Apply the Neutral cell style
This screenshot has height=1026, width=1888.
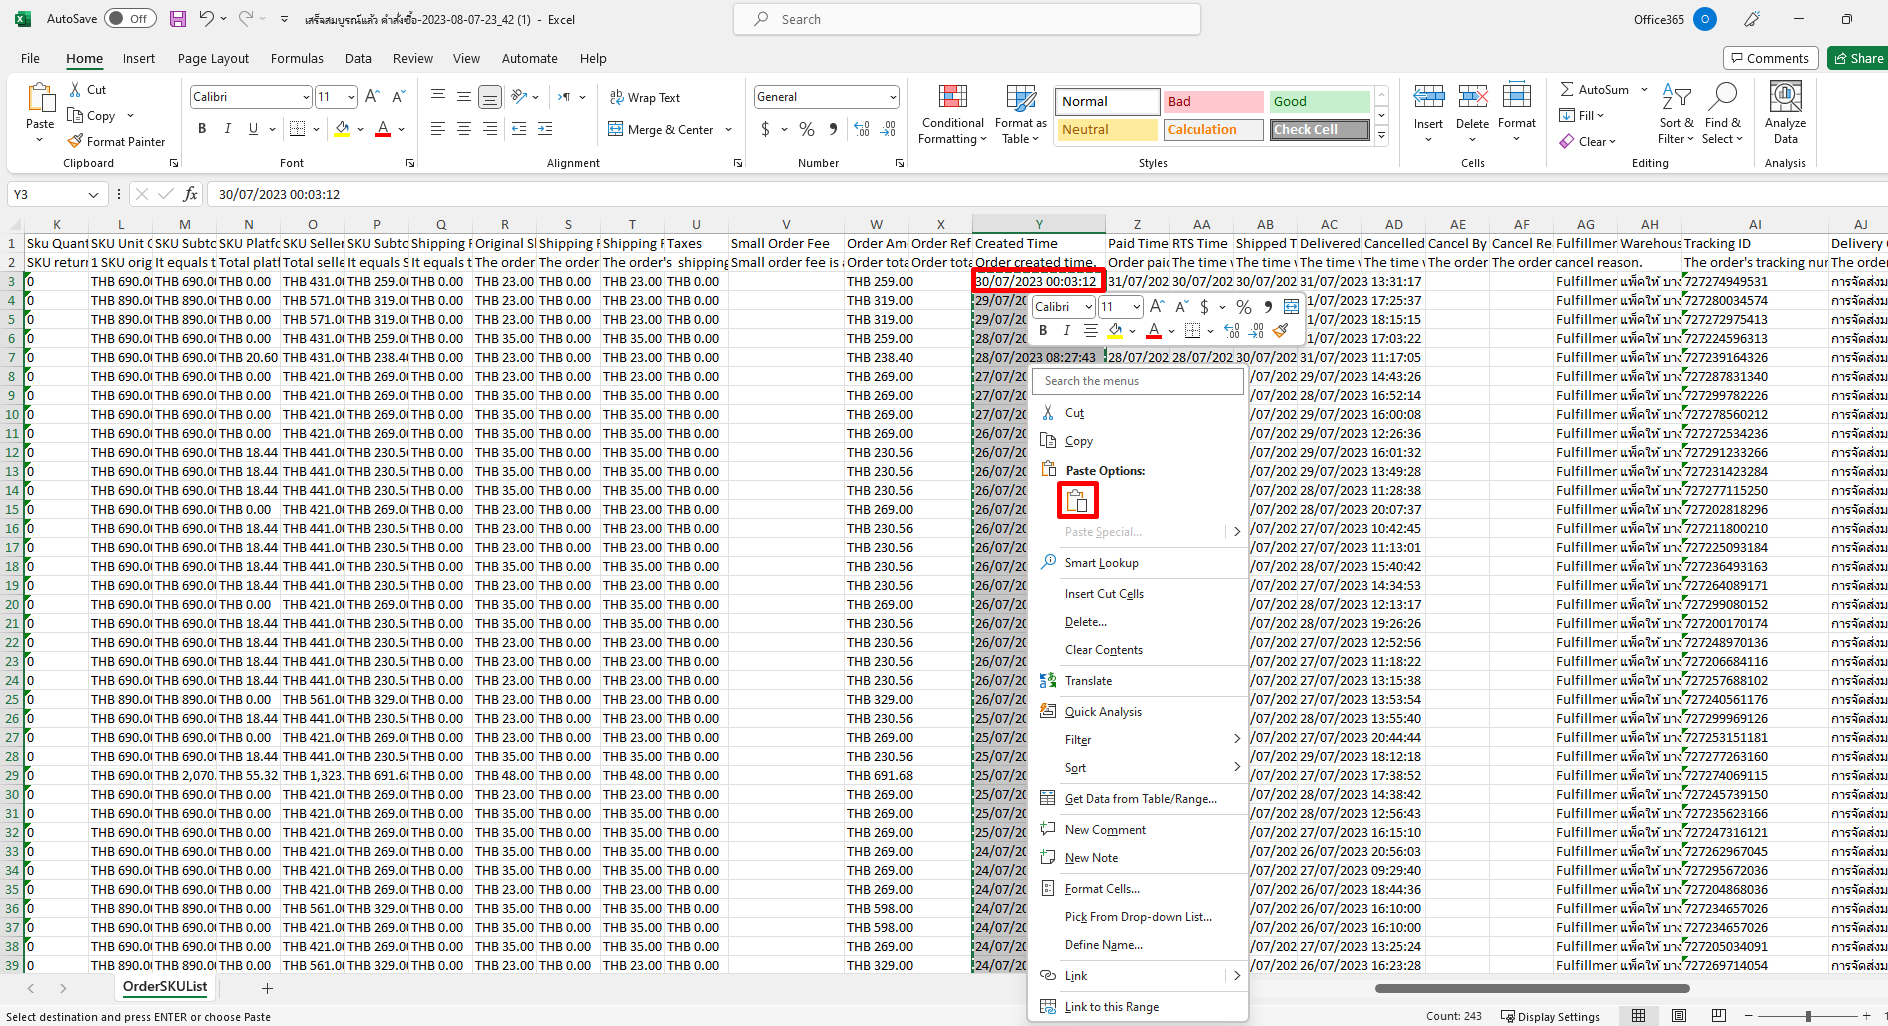[1107, 129]
